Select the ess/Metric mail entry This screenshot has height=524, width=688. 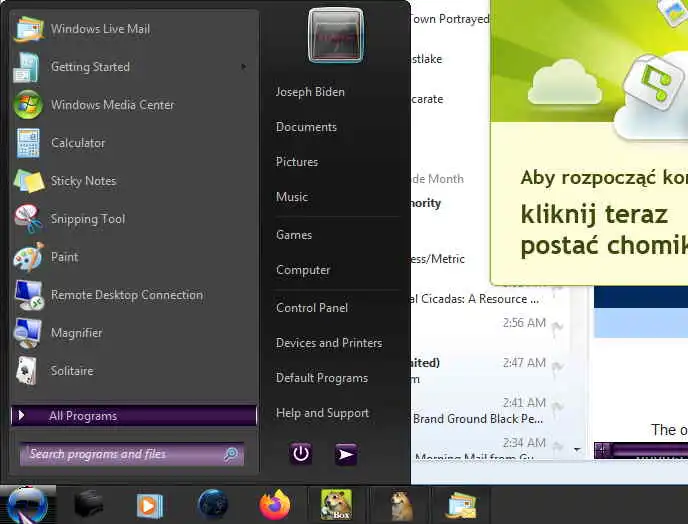click(x=438, y=259)
